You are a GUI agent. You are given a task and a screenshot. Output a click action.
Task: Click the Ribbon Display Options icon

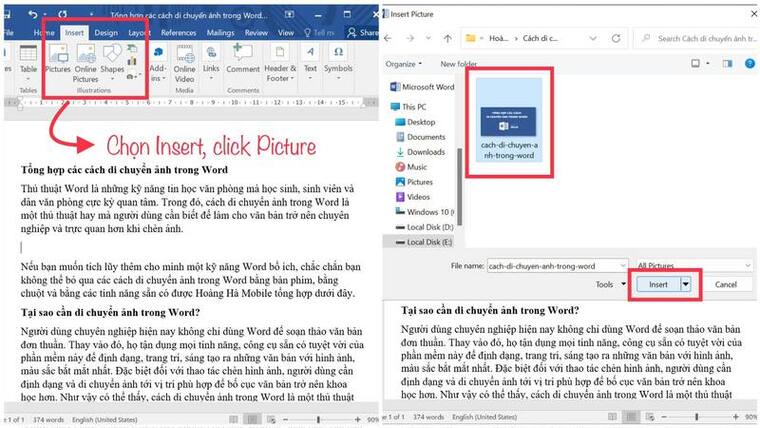(289, 15)
